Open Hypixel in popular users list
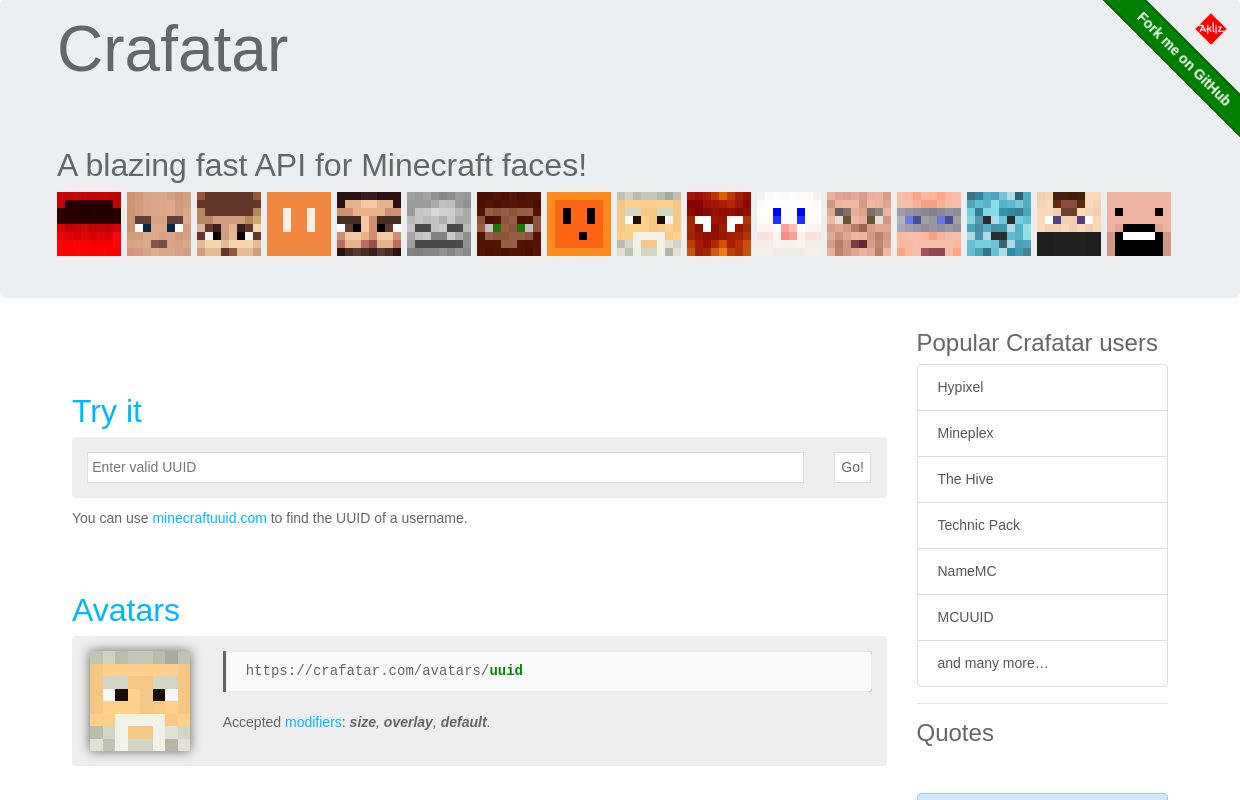 1042,387
